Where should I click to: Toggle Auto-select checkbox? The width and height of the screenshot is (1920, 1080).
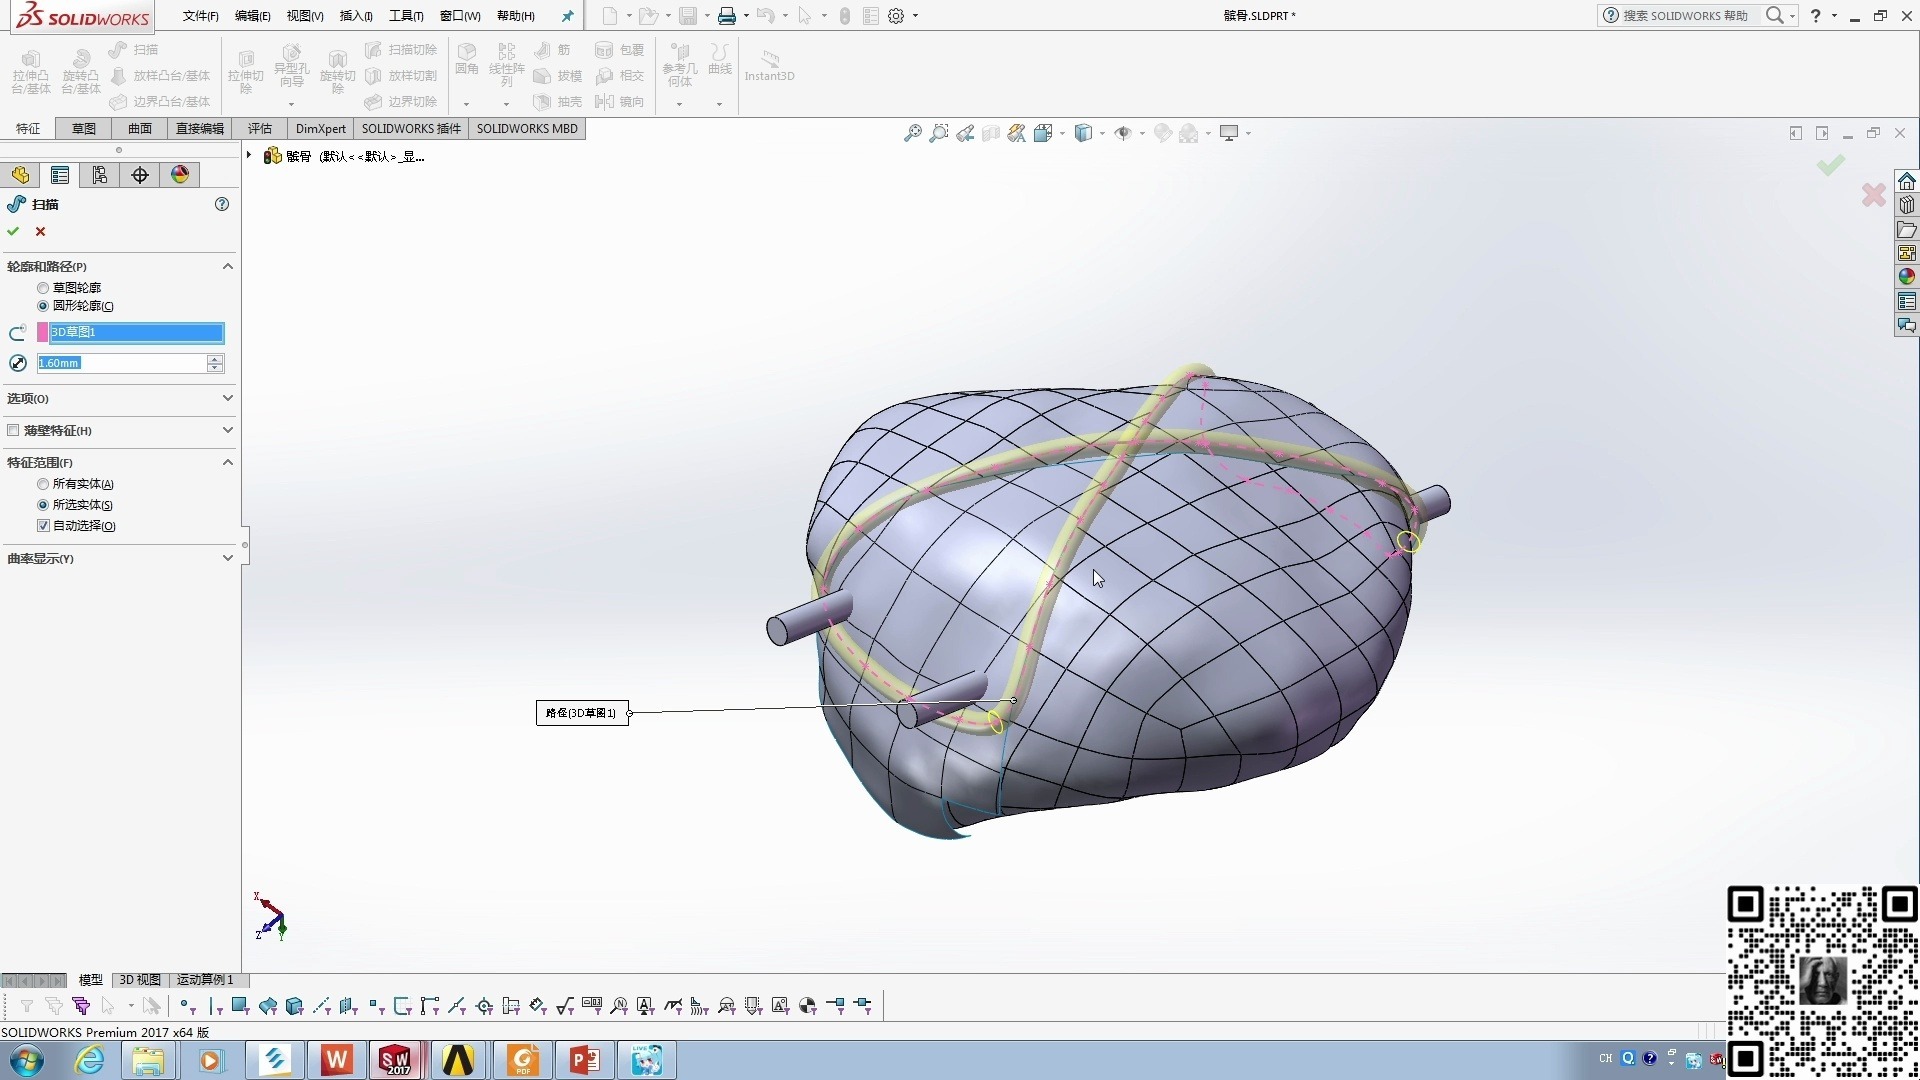coord(43,526)
